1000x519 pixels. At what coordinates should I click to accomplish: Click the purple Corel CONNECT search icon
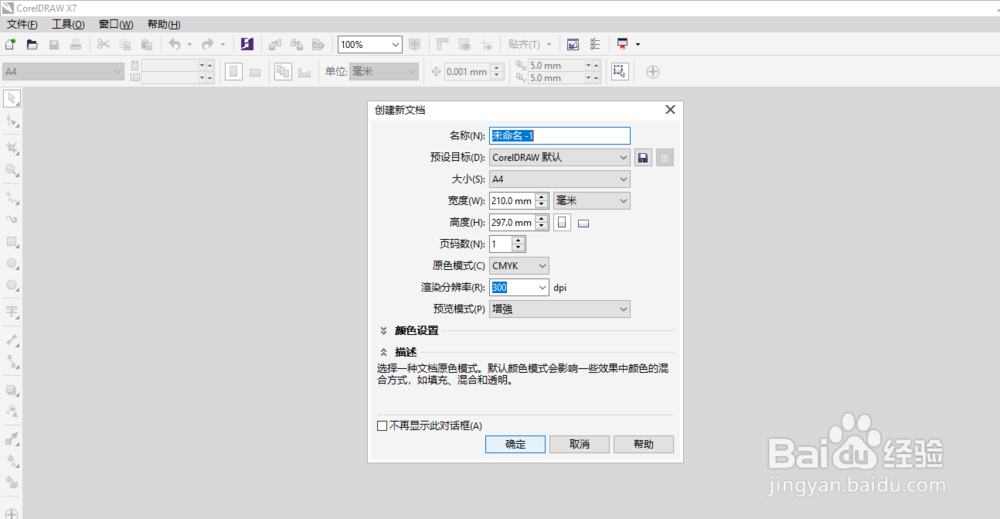(x=247, y=45)
